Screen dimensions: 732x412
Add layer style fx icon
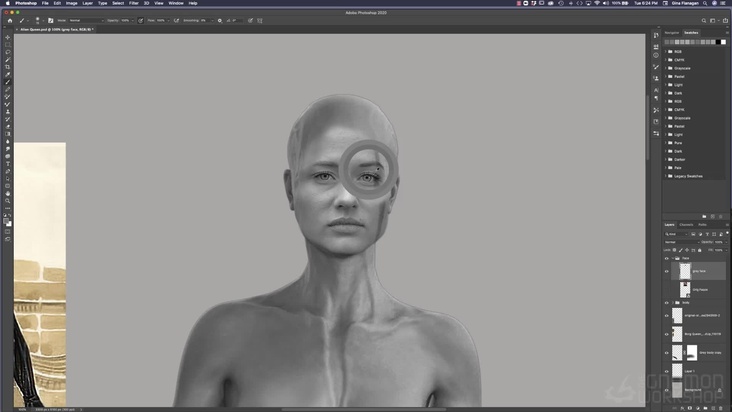pos(683,408)
